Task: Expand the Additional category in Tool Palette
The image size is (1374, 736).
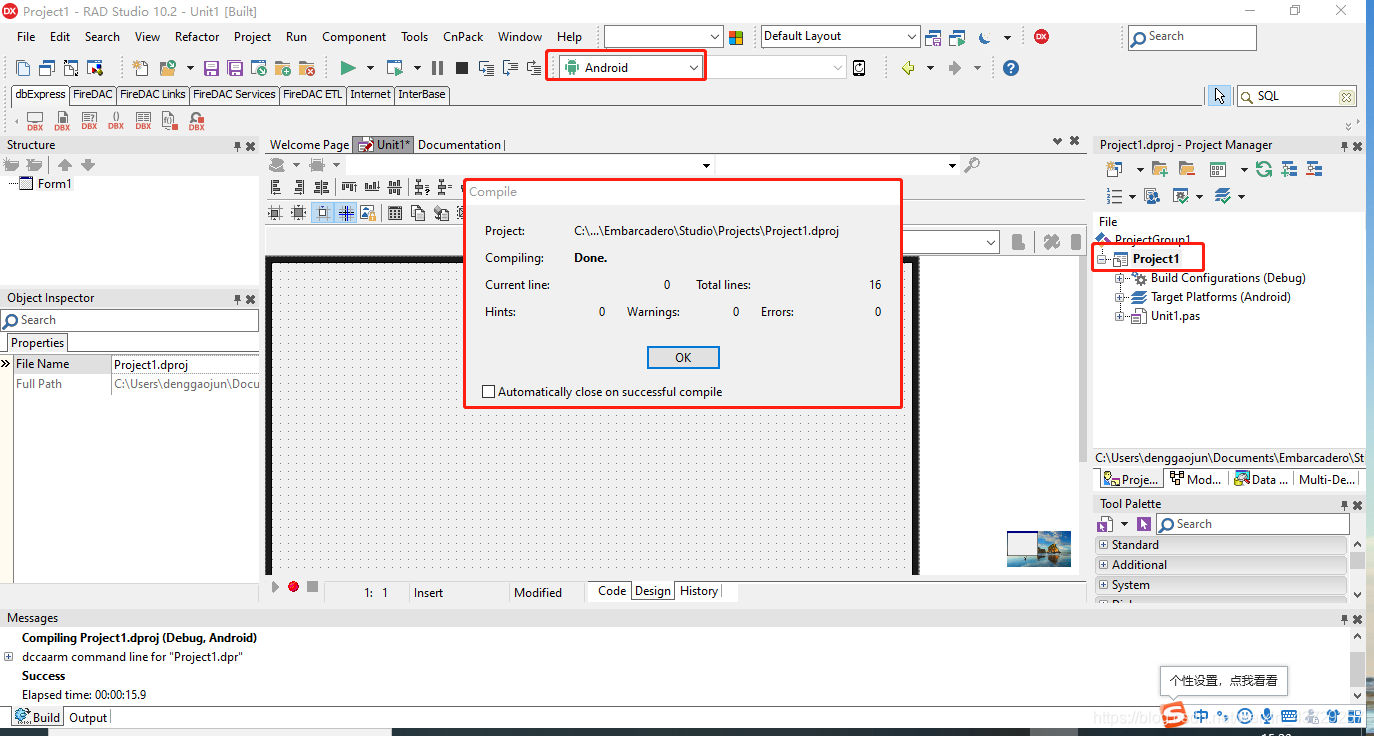Action: tap(1104, 565)
